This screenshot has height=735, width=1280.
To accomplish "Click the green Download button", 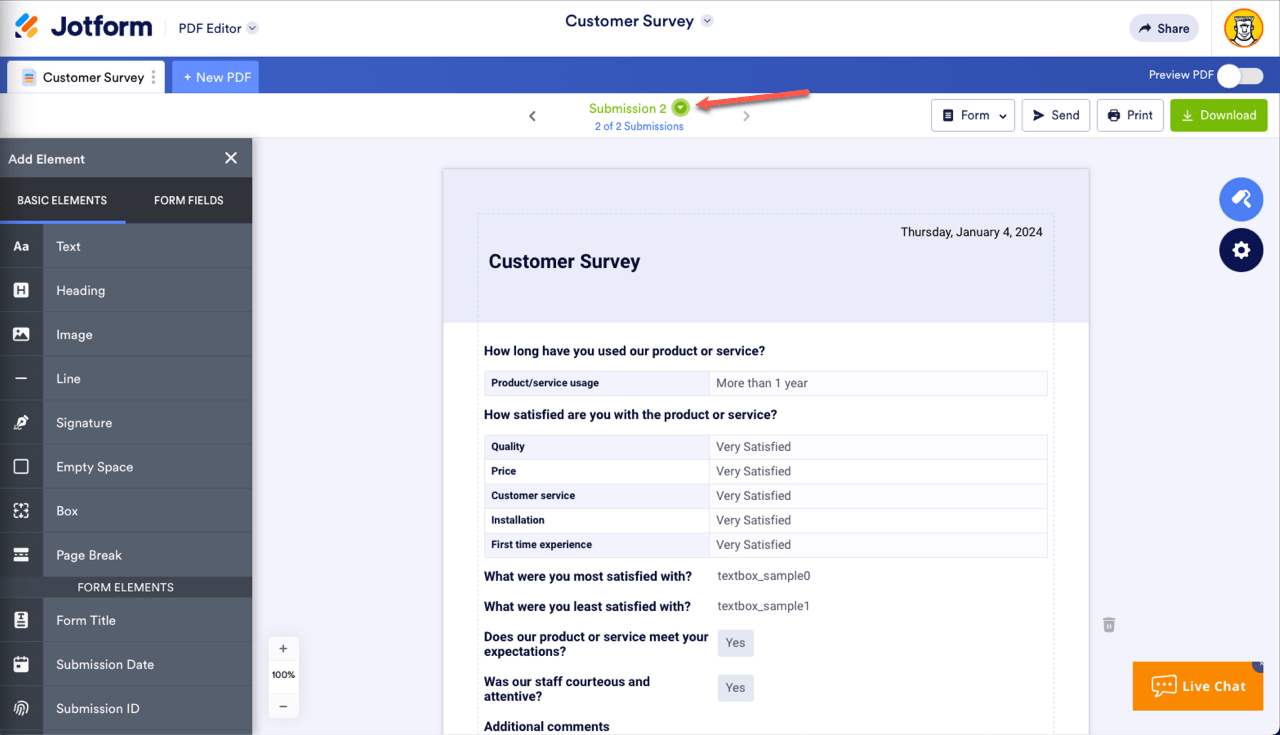I will pyautogui.click(x=1218, y=115).
